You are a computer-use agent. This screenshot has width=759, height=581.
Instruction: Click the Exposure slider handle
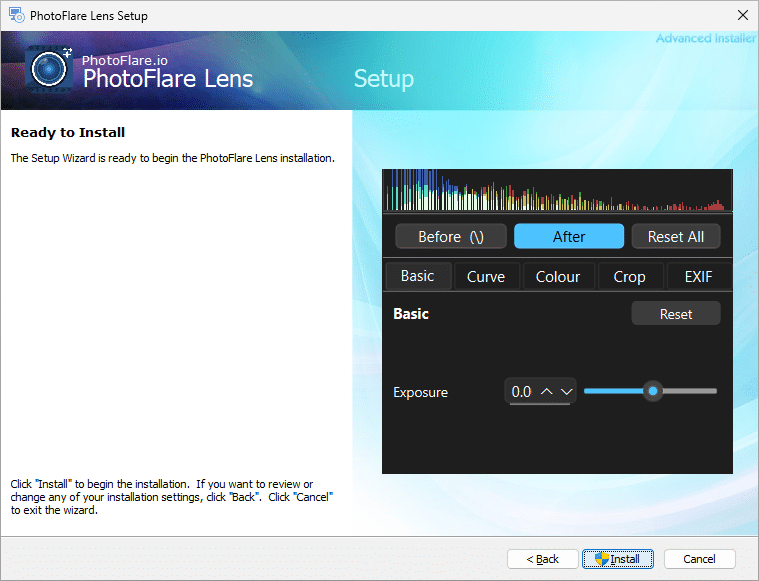[x=653, y=391]
